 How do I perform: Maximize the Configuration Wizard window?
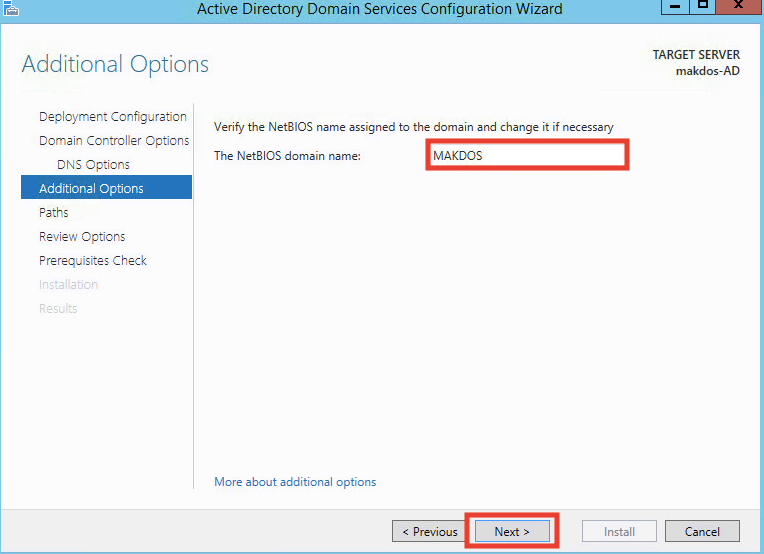(702, 6)
